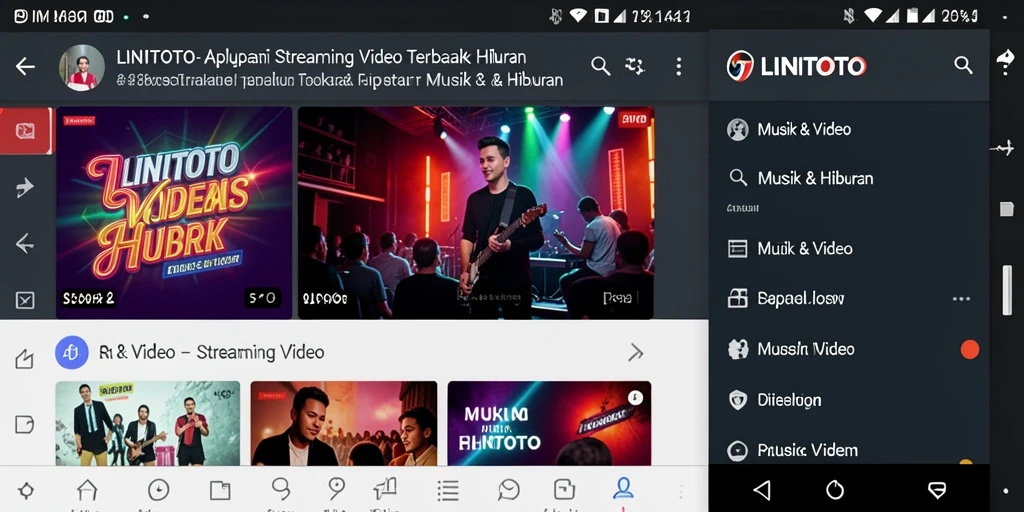Open the three-dot options beside Bapael.losw

tap(961, 299)
